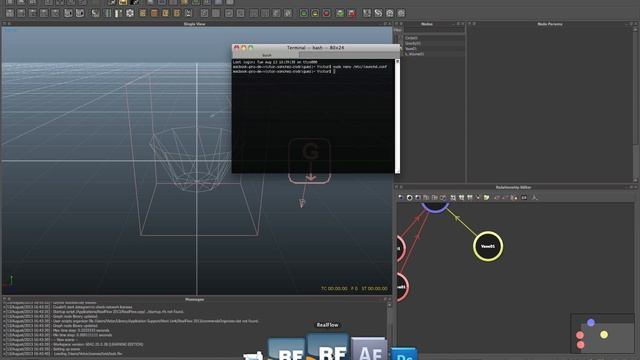Select the first node row above Gravity01
This screenshot has width=640, height=360.
pyautogui.click(x=434, y=38)
